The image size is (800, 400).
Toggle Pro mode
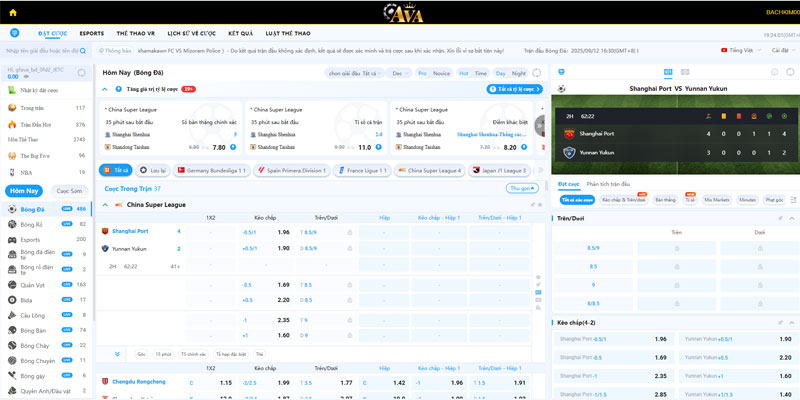(x=422, y=73)
